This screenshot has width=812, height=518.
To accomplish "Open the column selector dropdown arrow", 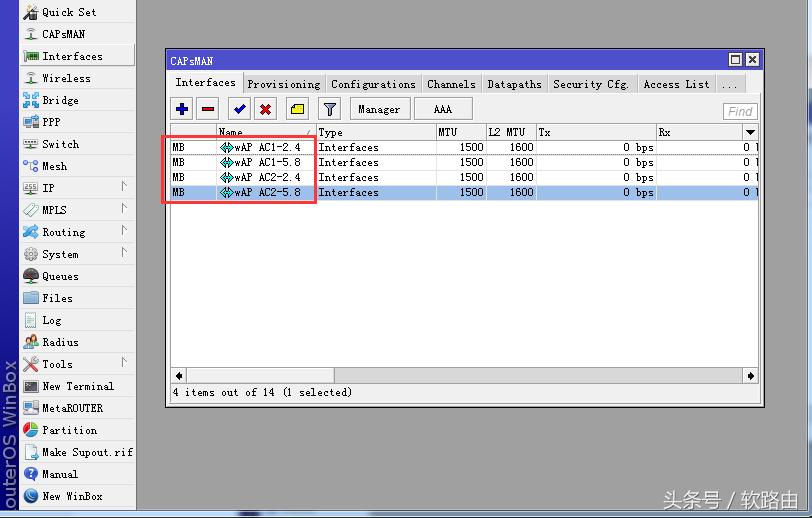I will [750, 133].
